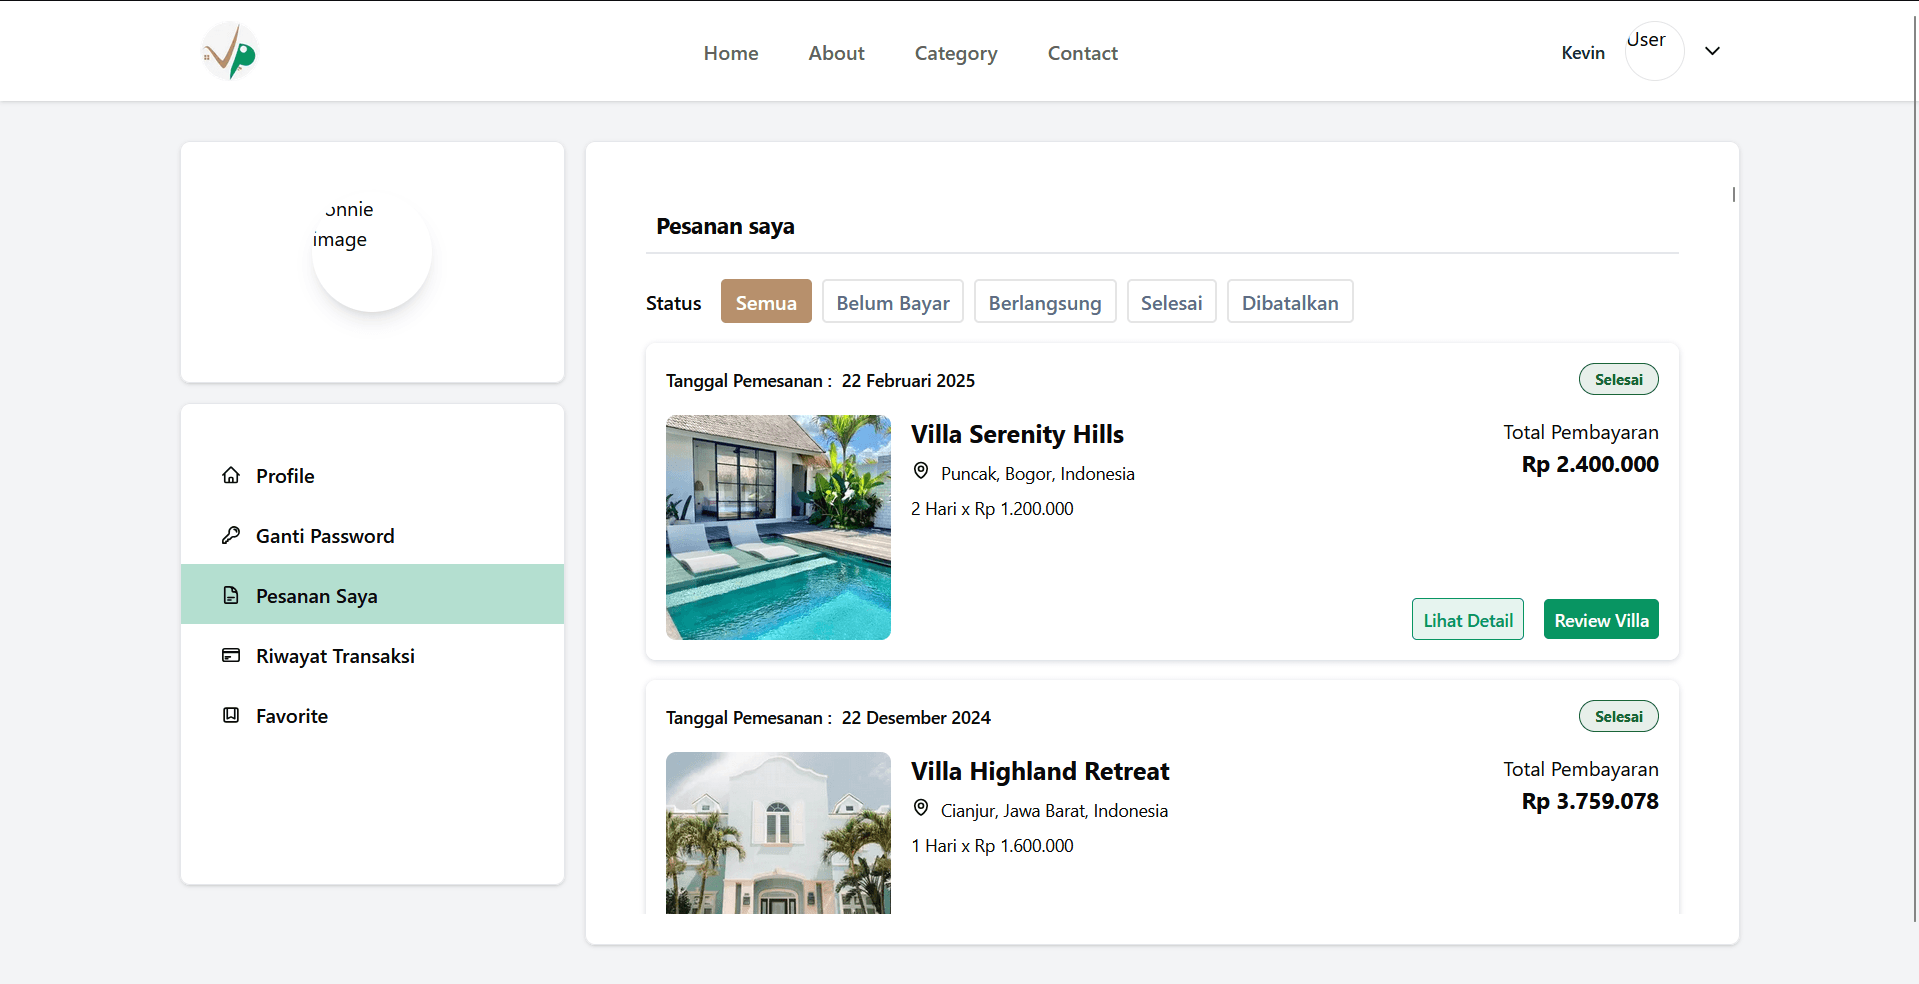The height and width of the screenshot is (984, 1919).
Task: Open the Home navigation link
Action: 731,53
